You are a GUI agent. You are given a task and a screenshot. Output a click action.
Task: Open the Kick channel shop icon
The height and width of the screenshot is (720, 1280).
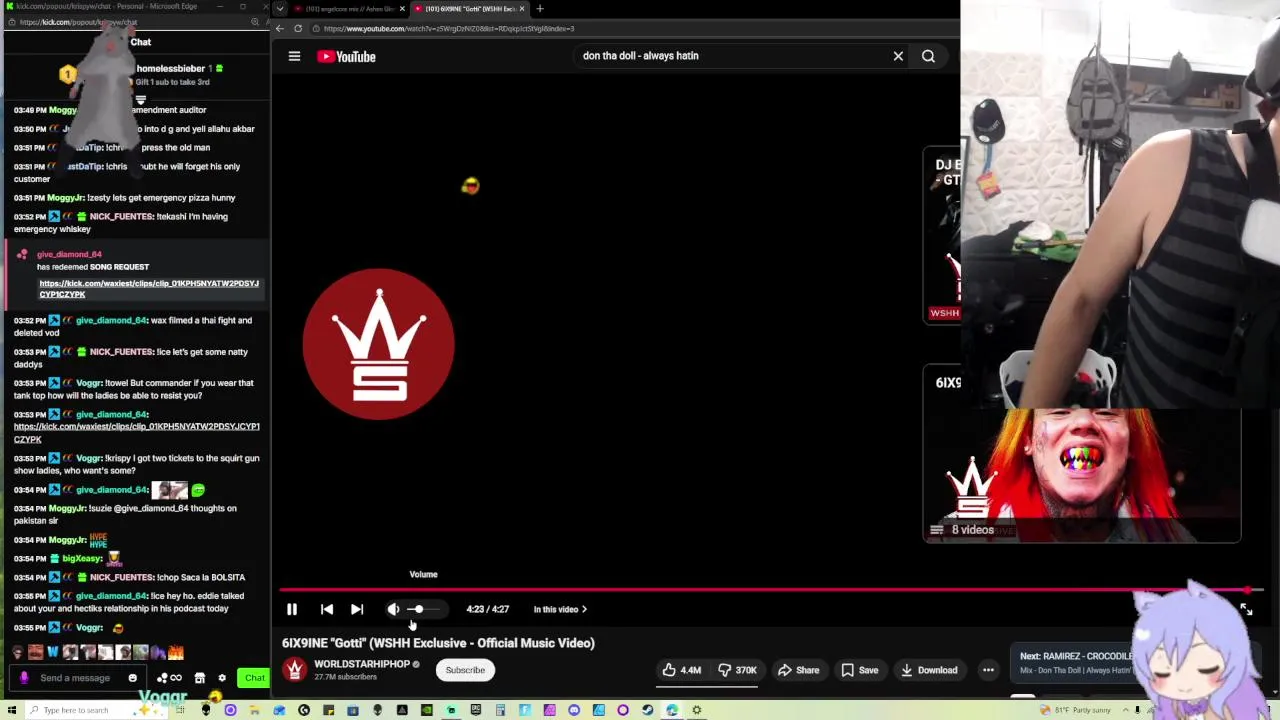point(199,678)
